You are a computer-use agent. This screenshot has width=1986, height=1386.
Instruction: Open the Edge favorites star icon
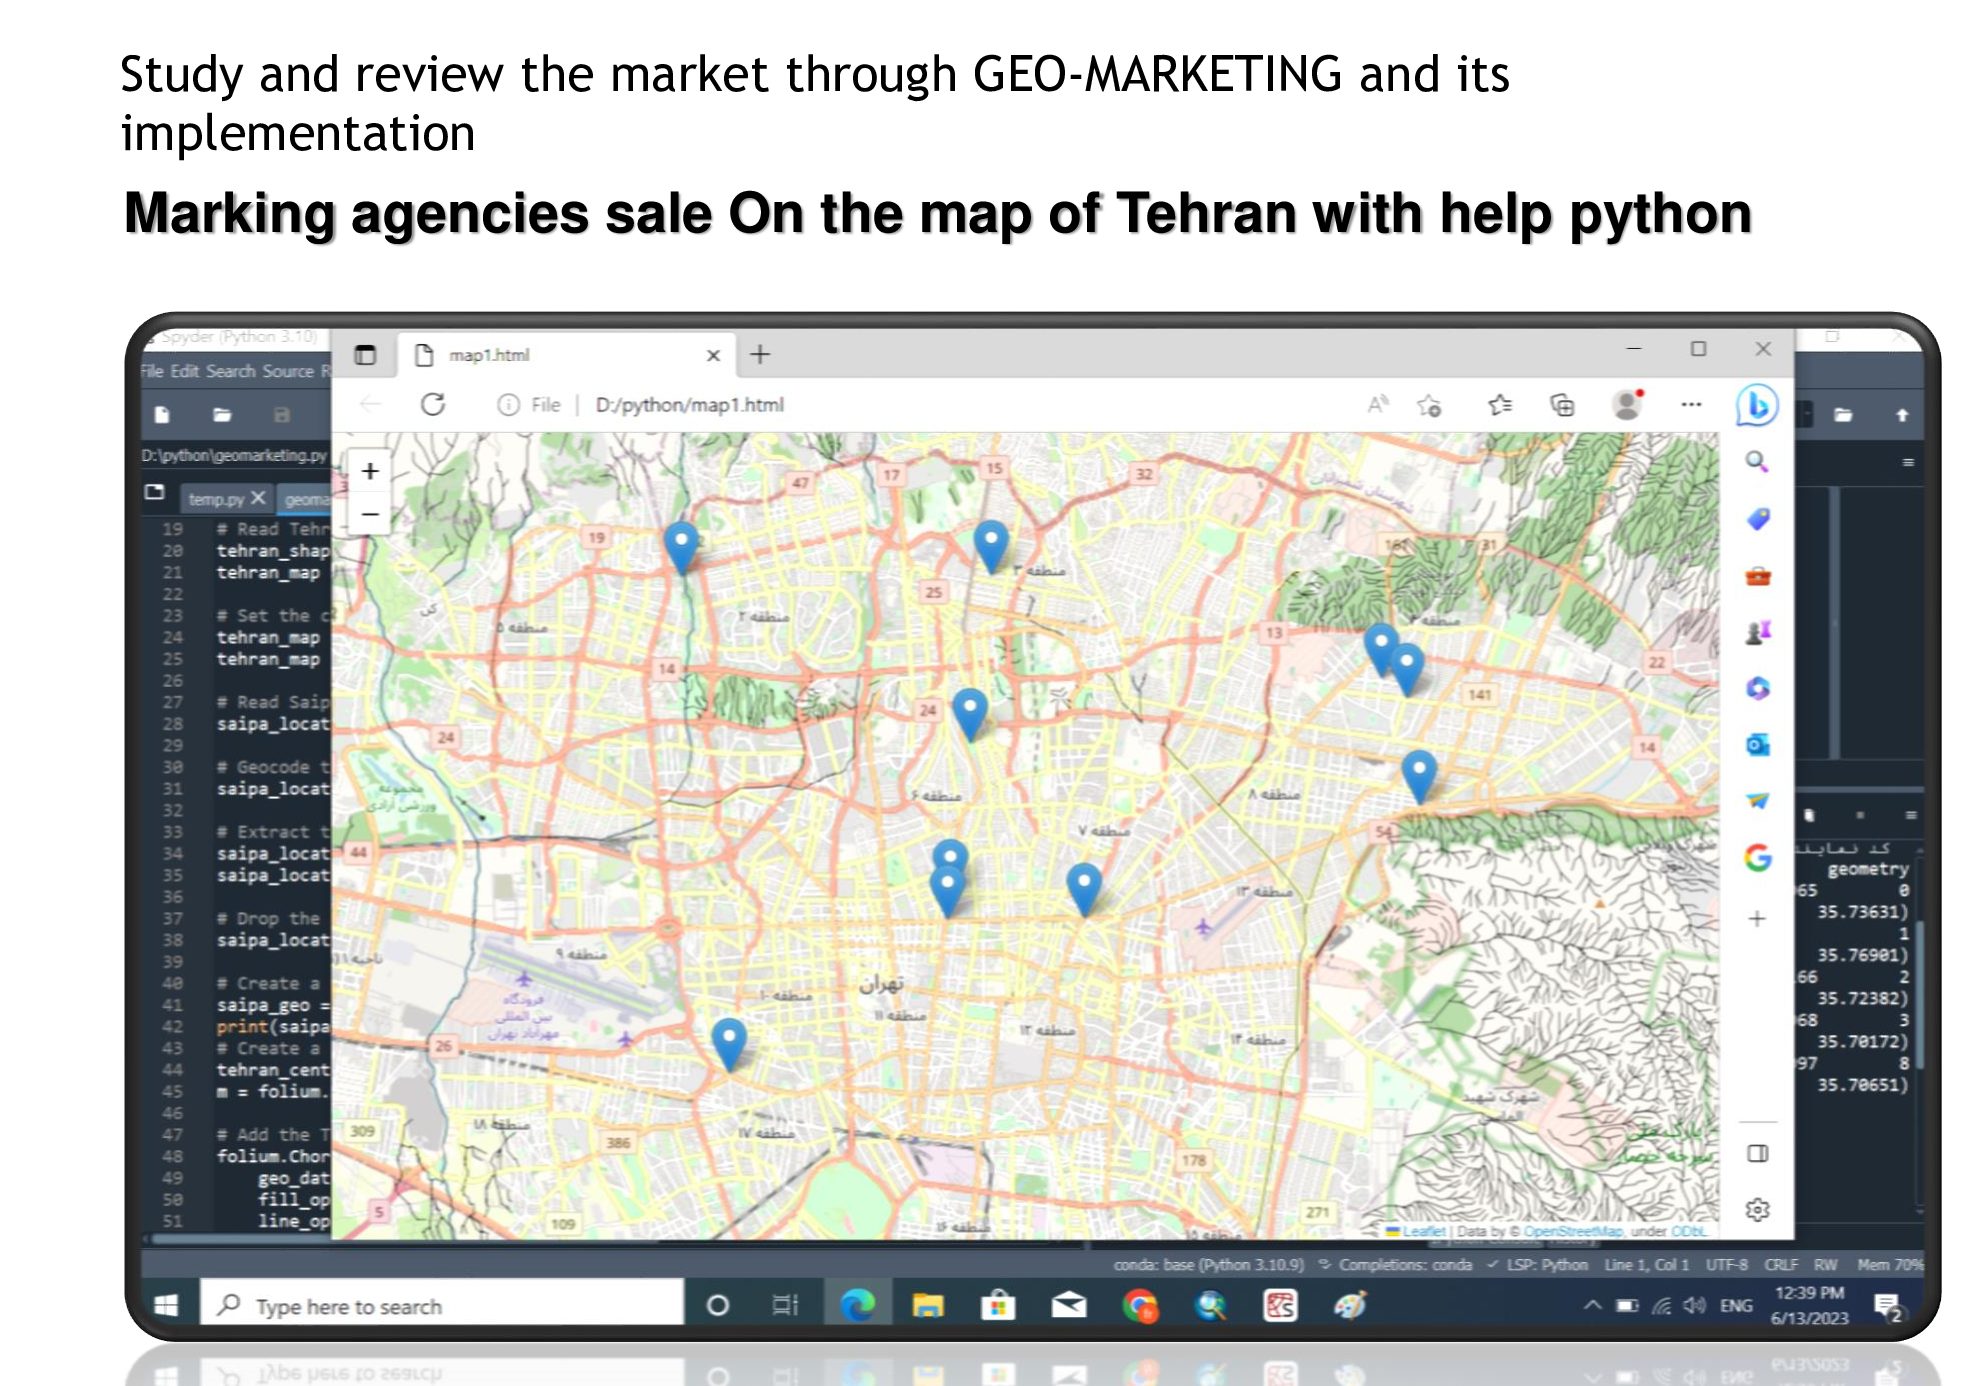(x=1499, y=405)
